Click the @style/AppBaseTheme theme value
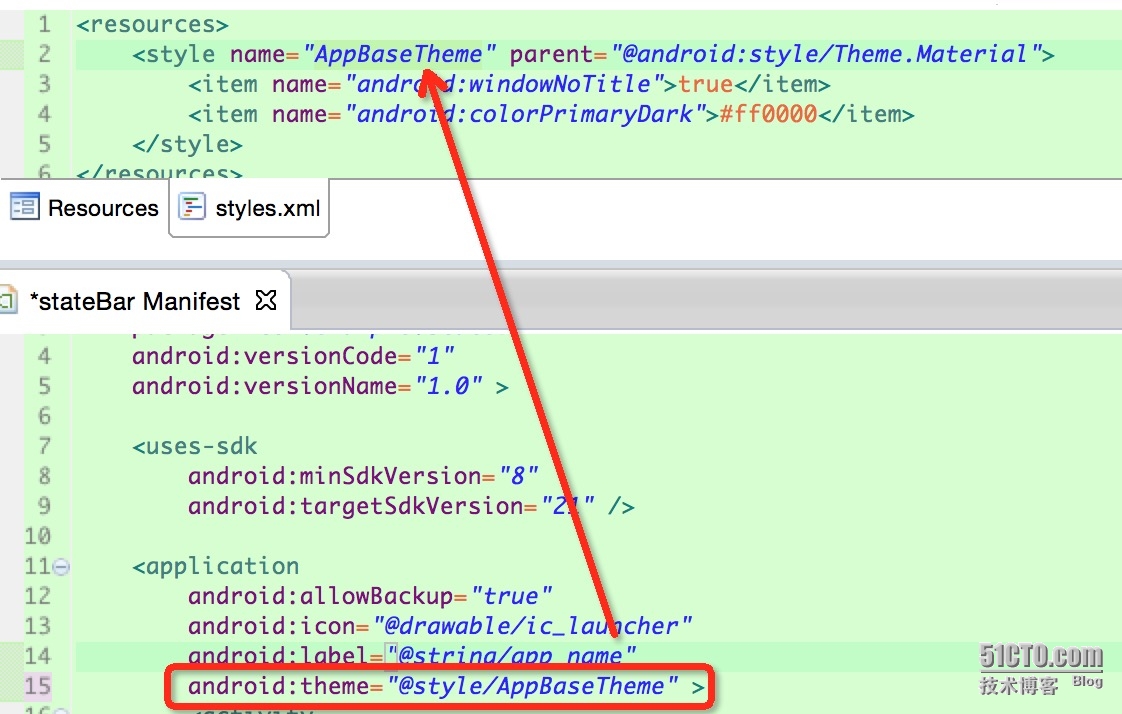The height and width of the screenshot is (714, 1122). click(533, 686)
